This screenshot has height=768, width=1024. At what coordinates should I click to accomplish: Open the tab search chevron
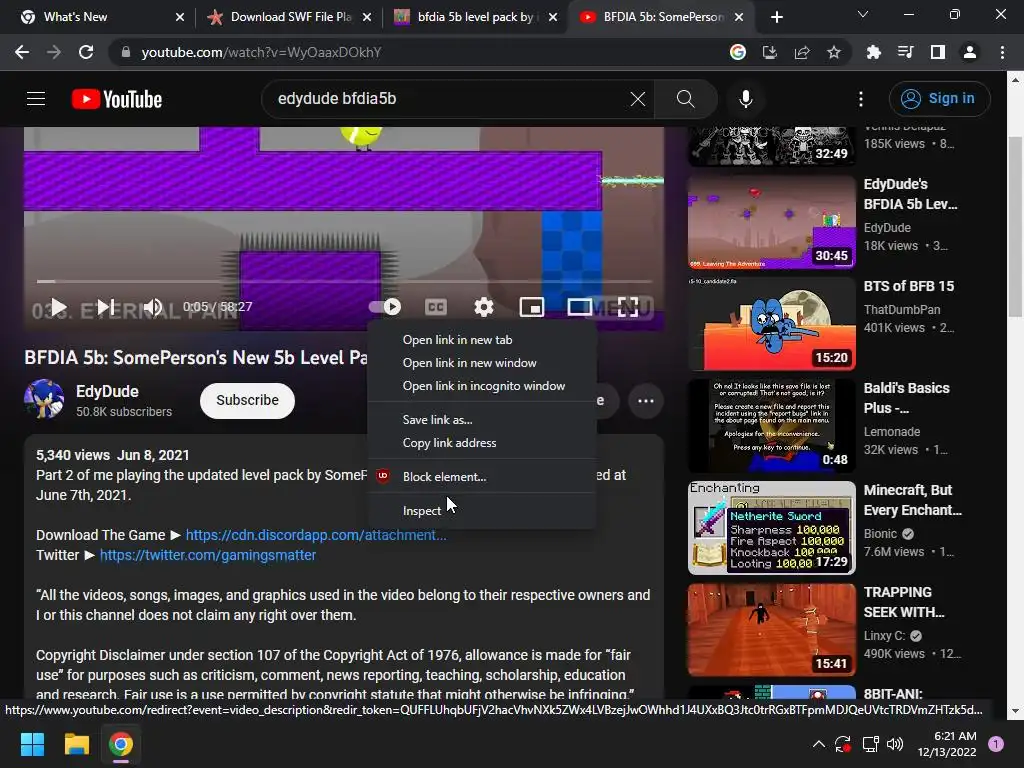pos(863,14)
